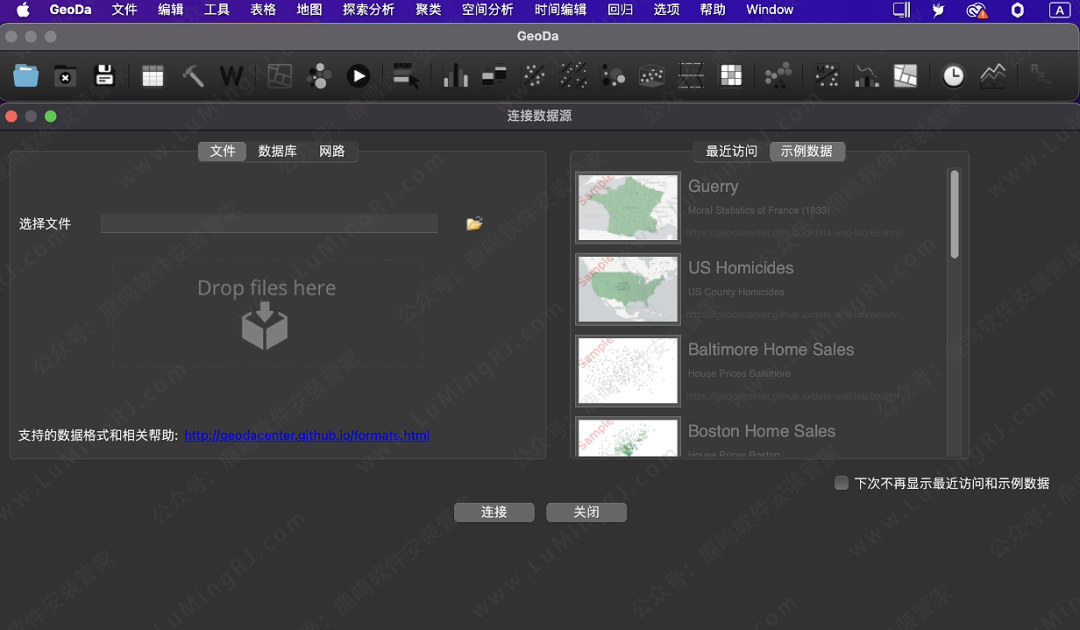Check 下次不再显示最近访问和示例数据 checkbox
1080x630 pixels.
(x=841, y=482)
